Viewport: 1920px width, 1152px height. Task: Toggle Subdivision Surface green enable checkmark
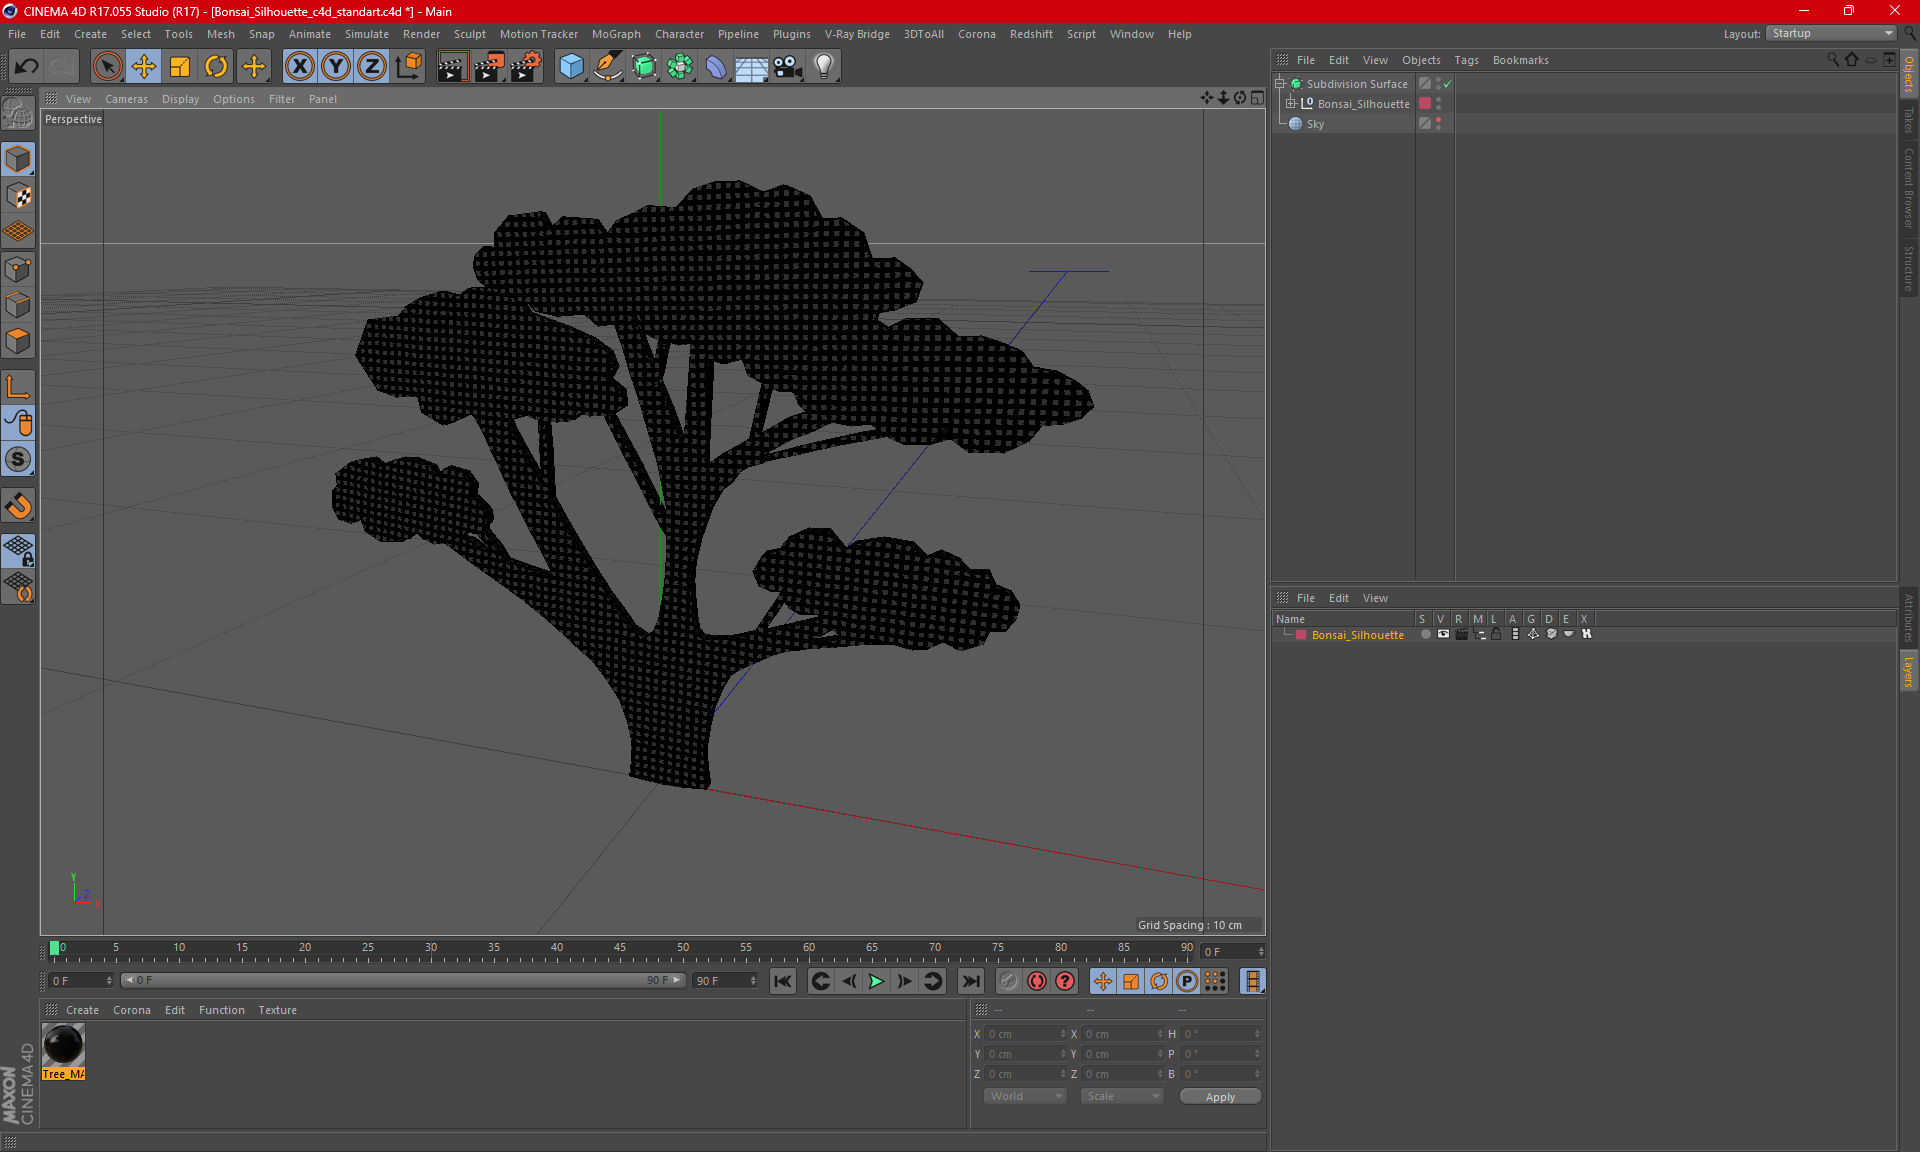click(1448, 84)
